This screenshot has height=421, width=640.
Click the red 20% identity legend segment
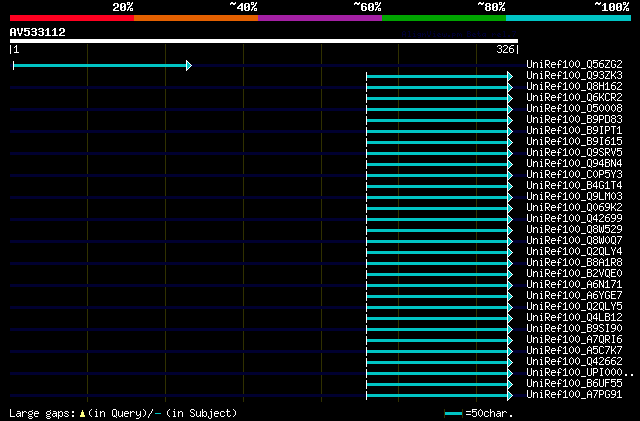72,18
